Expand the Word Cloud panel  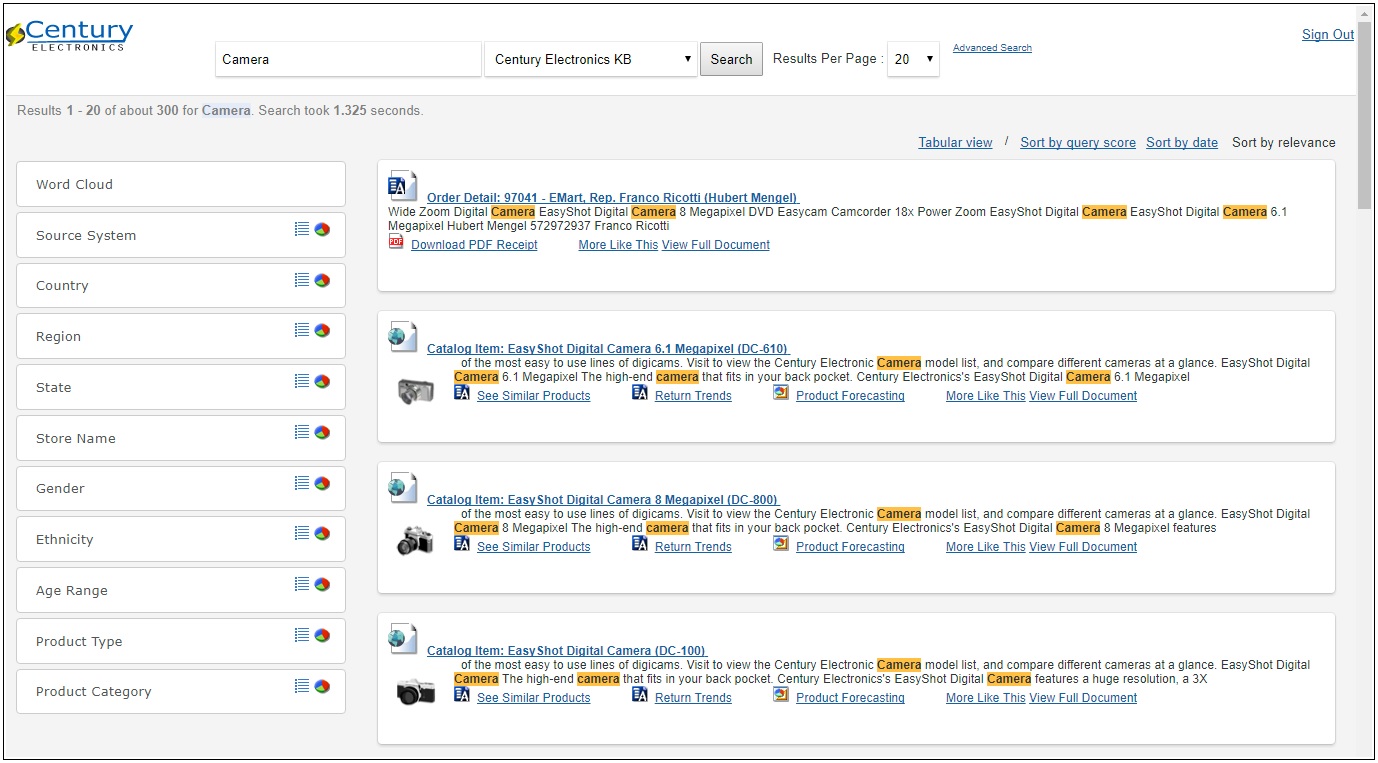(x=181, y=184)
